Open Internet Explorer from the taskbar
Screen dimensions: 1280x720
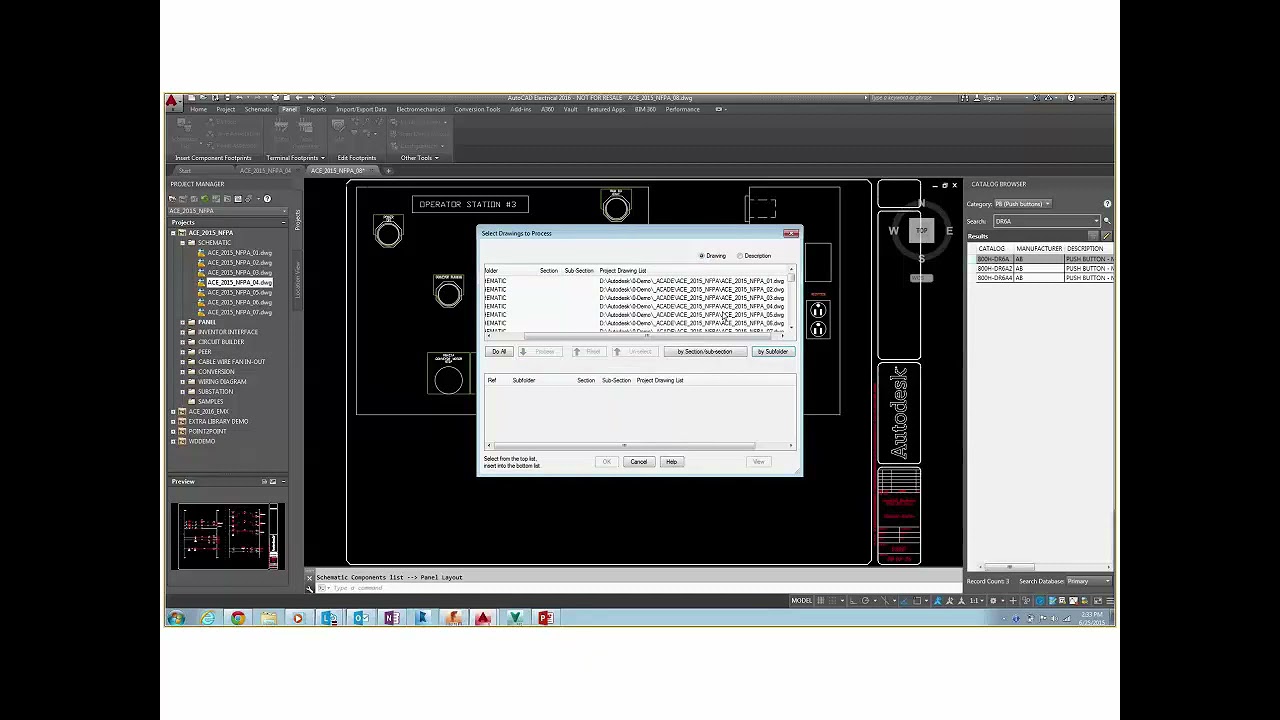coord(207,618)
